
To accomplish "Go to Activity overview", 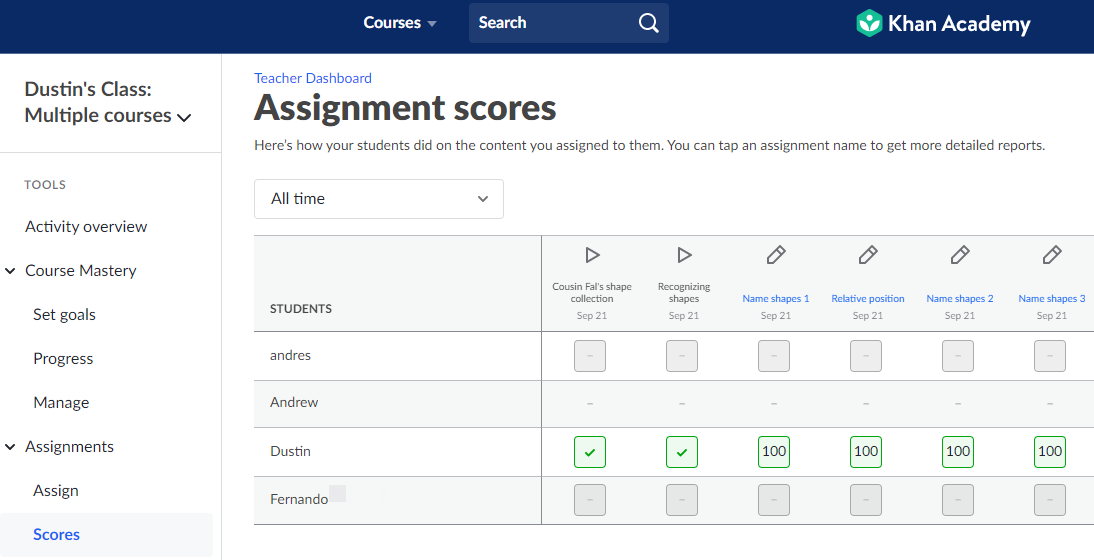I will tap(86, 227).
